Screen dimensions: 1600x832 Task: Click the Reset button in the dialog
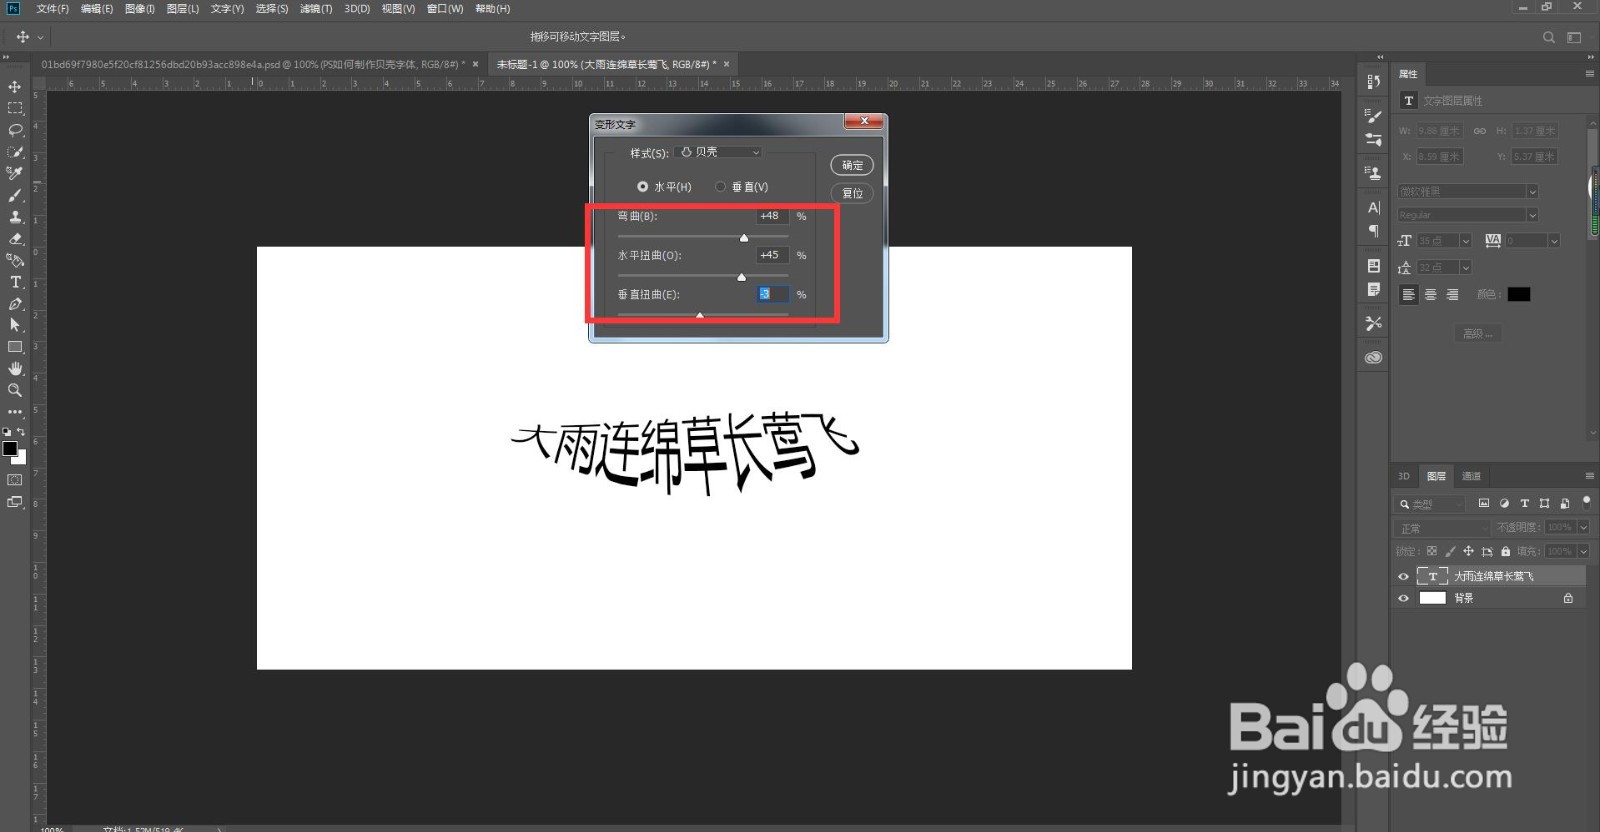(x=852, y=193)
